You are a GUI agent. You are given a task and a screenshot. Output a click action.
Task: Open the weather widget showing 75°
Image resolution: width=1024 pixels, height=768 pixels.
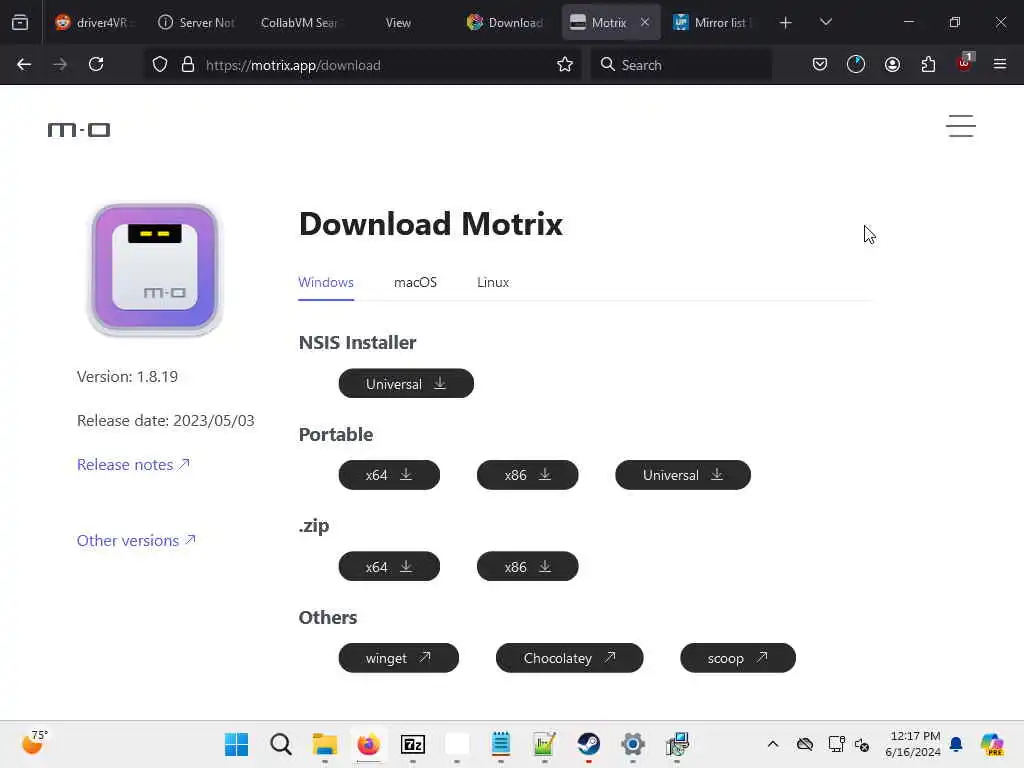tap(34, 743)
